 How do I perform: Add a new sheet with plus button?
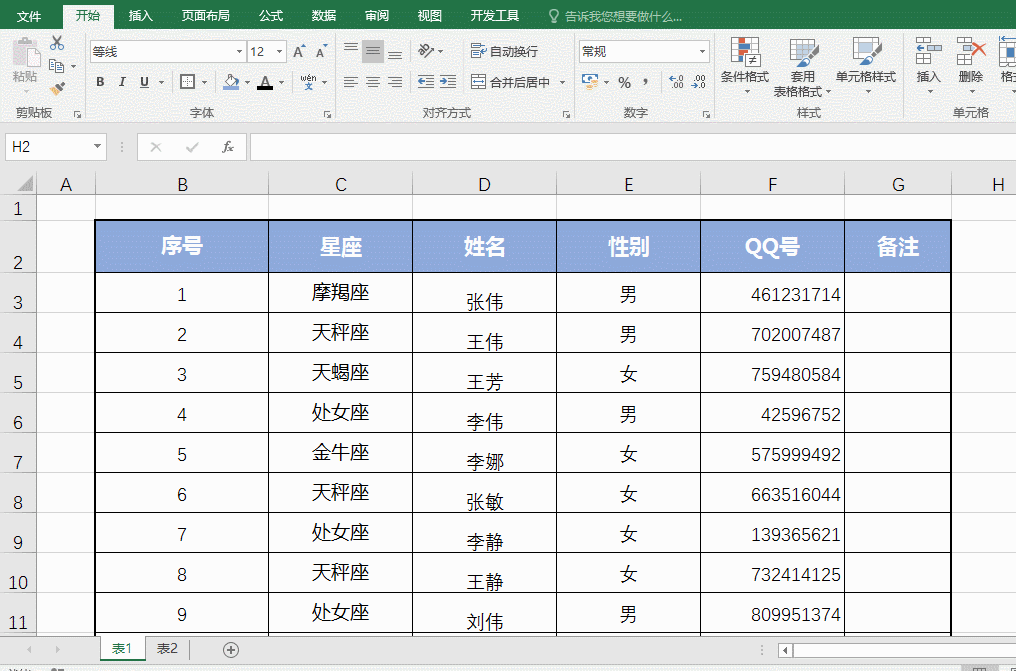pos(231,650)
